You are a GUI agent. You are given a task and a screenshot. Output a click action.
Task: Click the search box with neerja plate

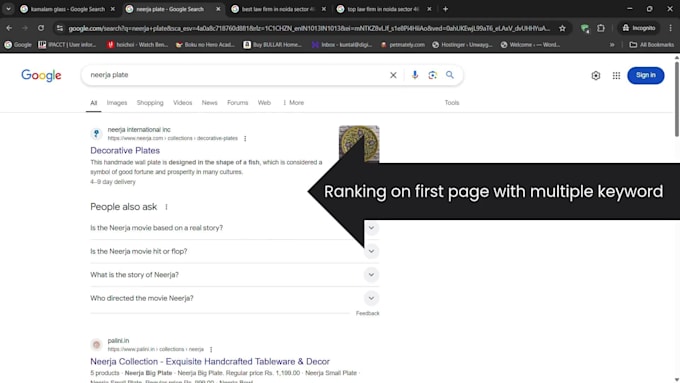pos(234,75)
